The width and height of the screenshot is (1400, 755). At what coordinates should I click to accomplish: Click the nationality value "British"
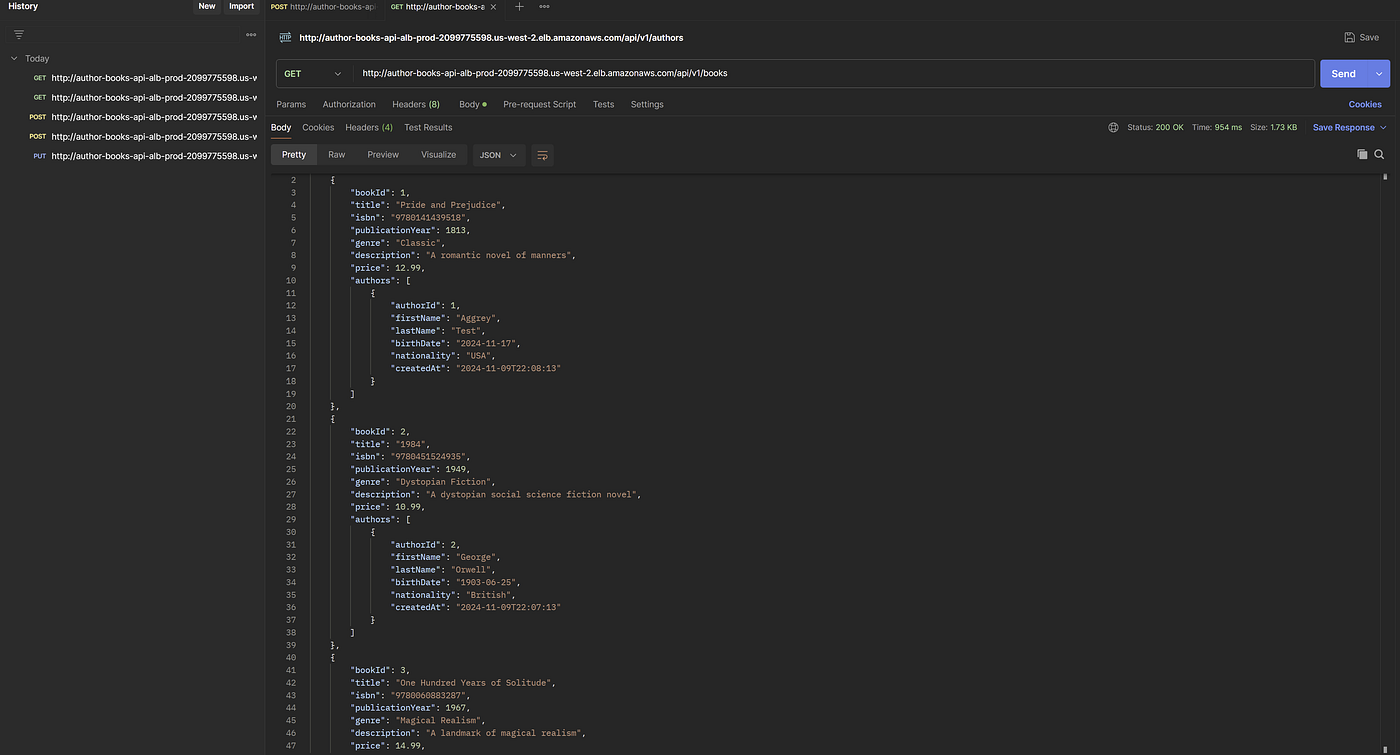pos(488,595)
